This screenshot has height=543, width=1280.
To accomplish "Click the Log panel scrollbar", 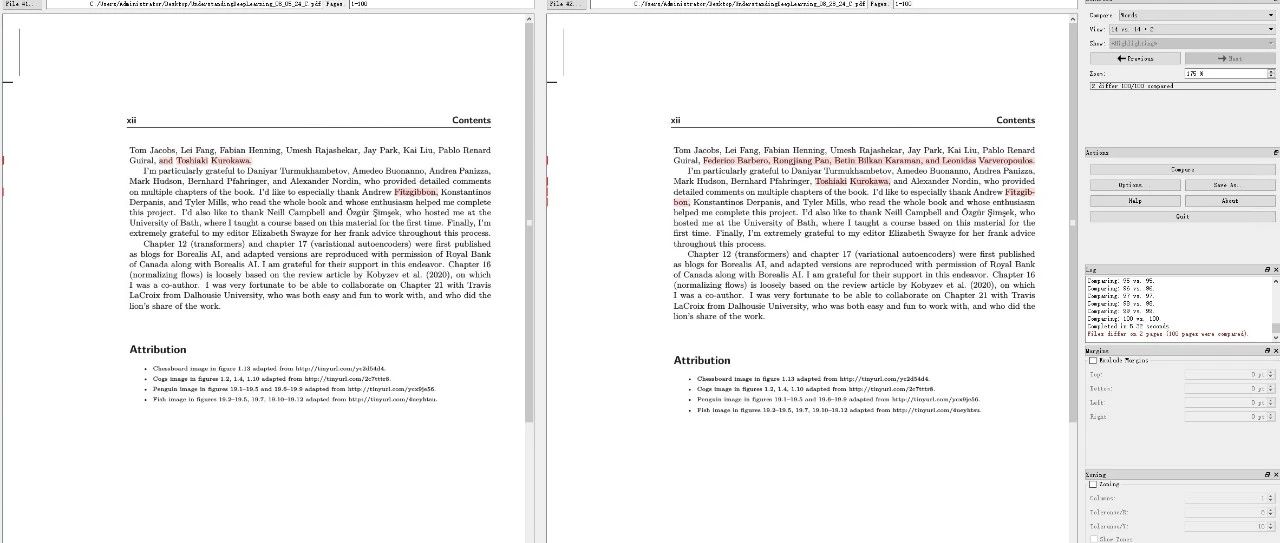I will pos(1275,309).
